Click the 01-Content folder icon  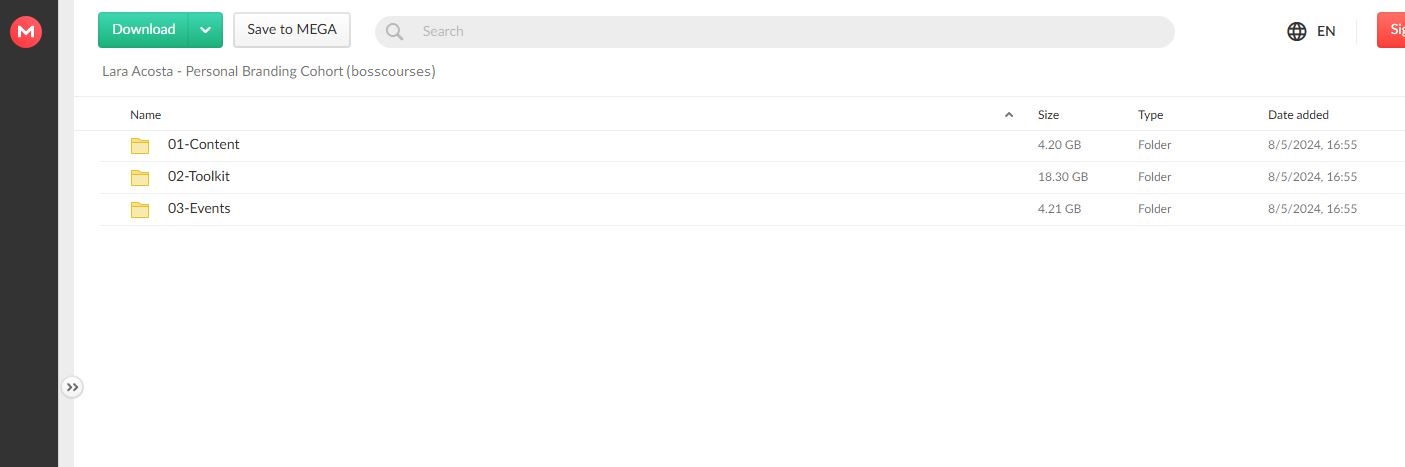point(140,146)
